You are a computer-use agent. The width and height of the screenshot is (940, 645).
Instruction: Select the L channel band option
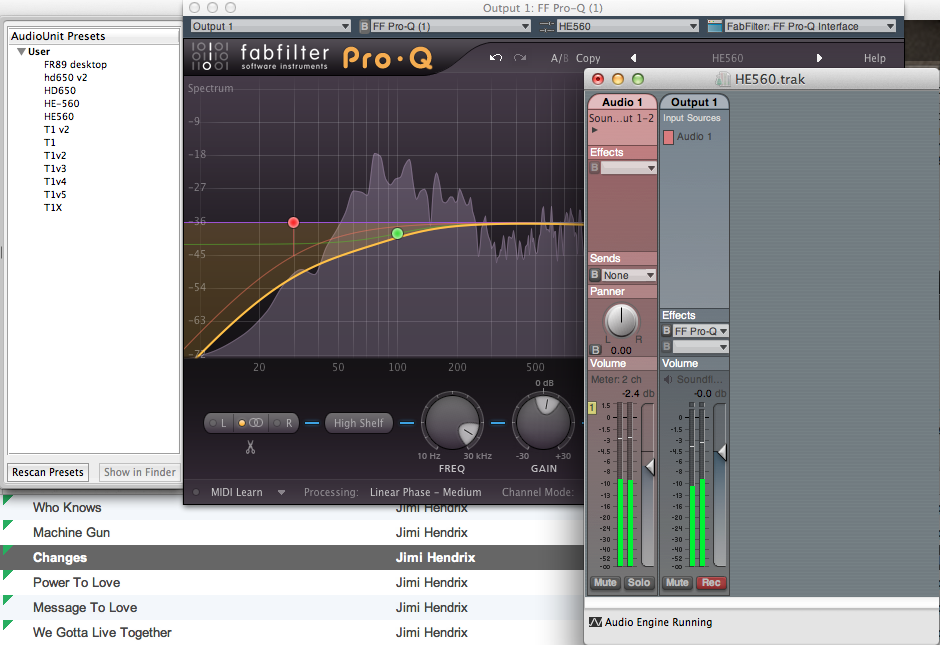tap(219, 423)
